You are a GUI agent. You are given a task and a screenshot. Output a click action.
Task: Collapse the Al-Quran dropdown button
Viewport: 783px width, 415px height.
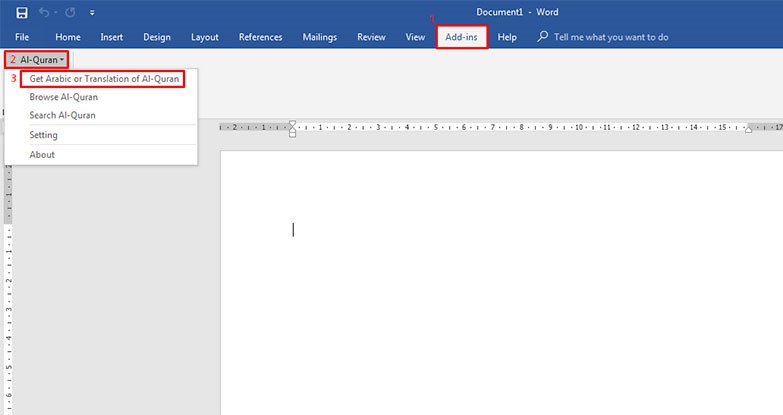coord(36,60)
